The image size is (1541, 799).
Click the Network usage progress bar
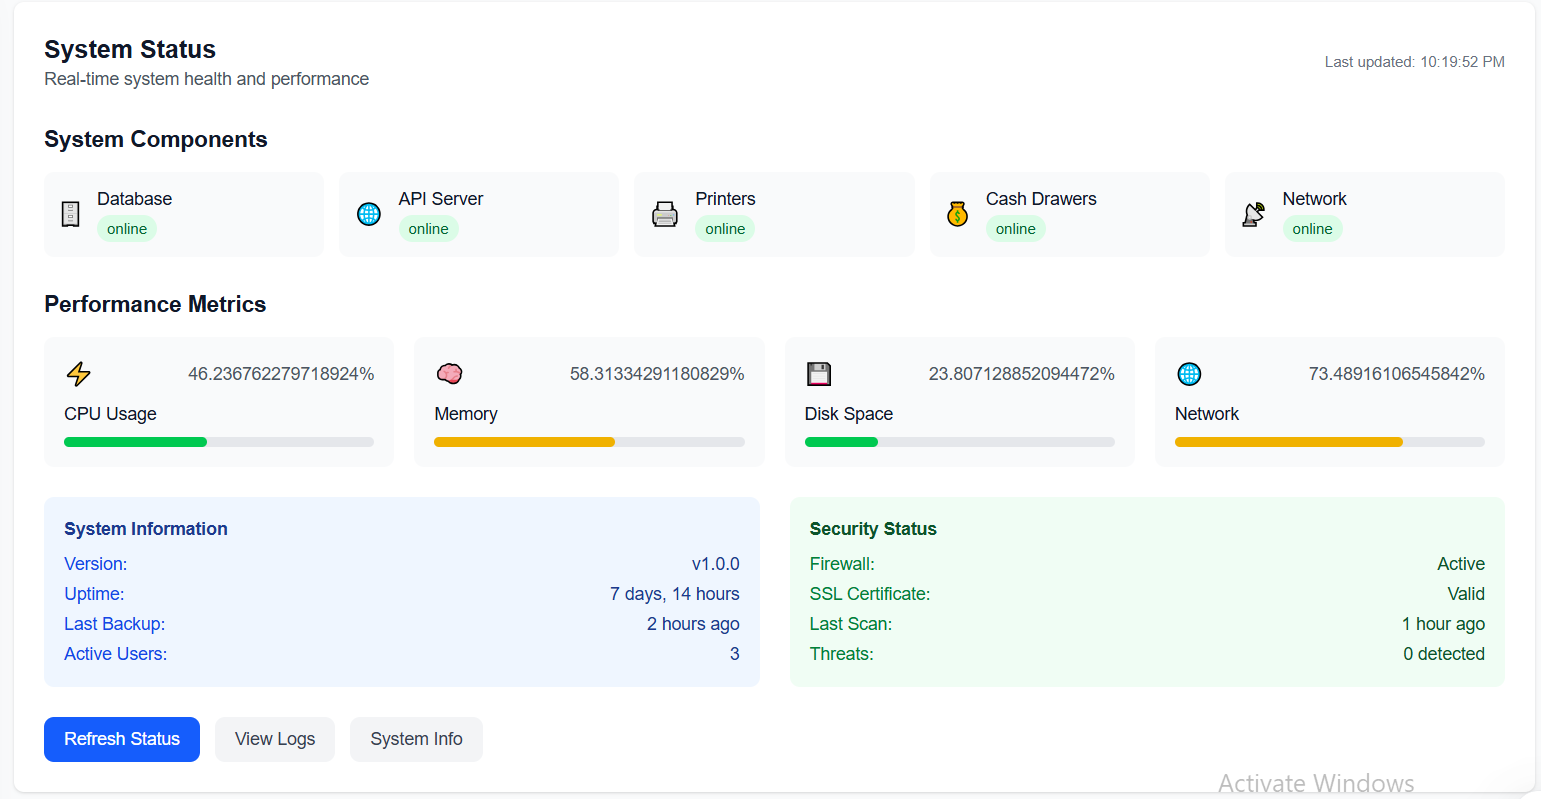pos(1329,441)
